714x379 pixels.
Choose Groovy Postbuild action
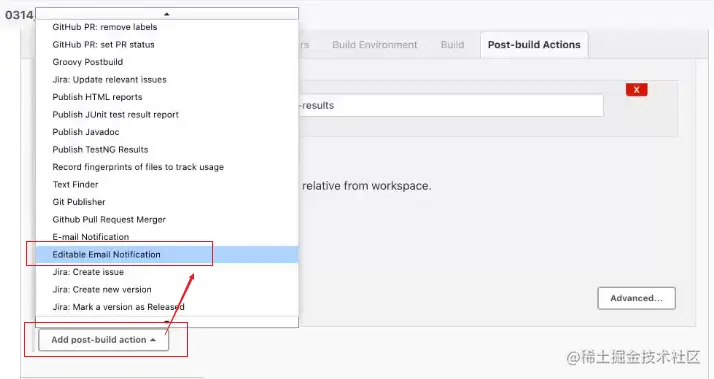(167, 62)
